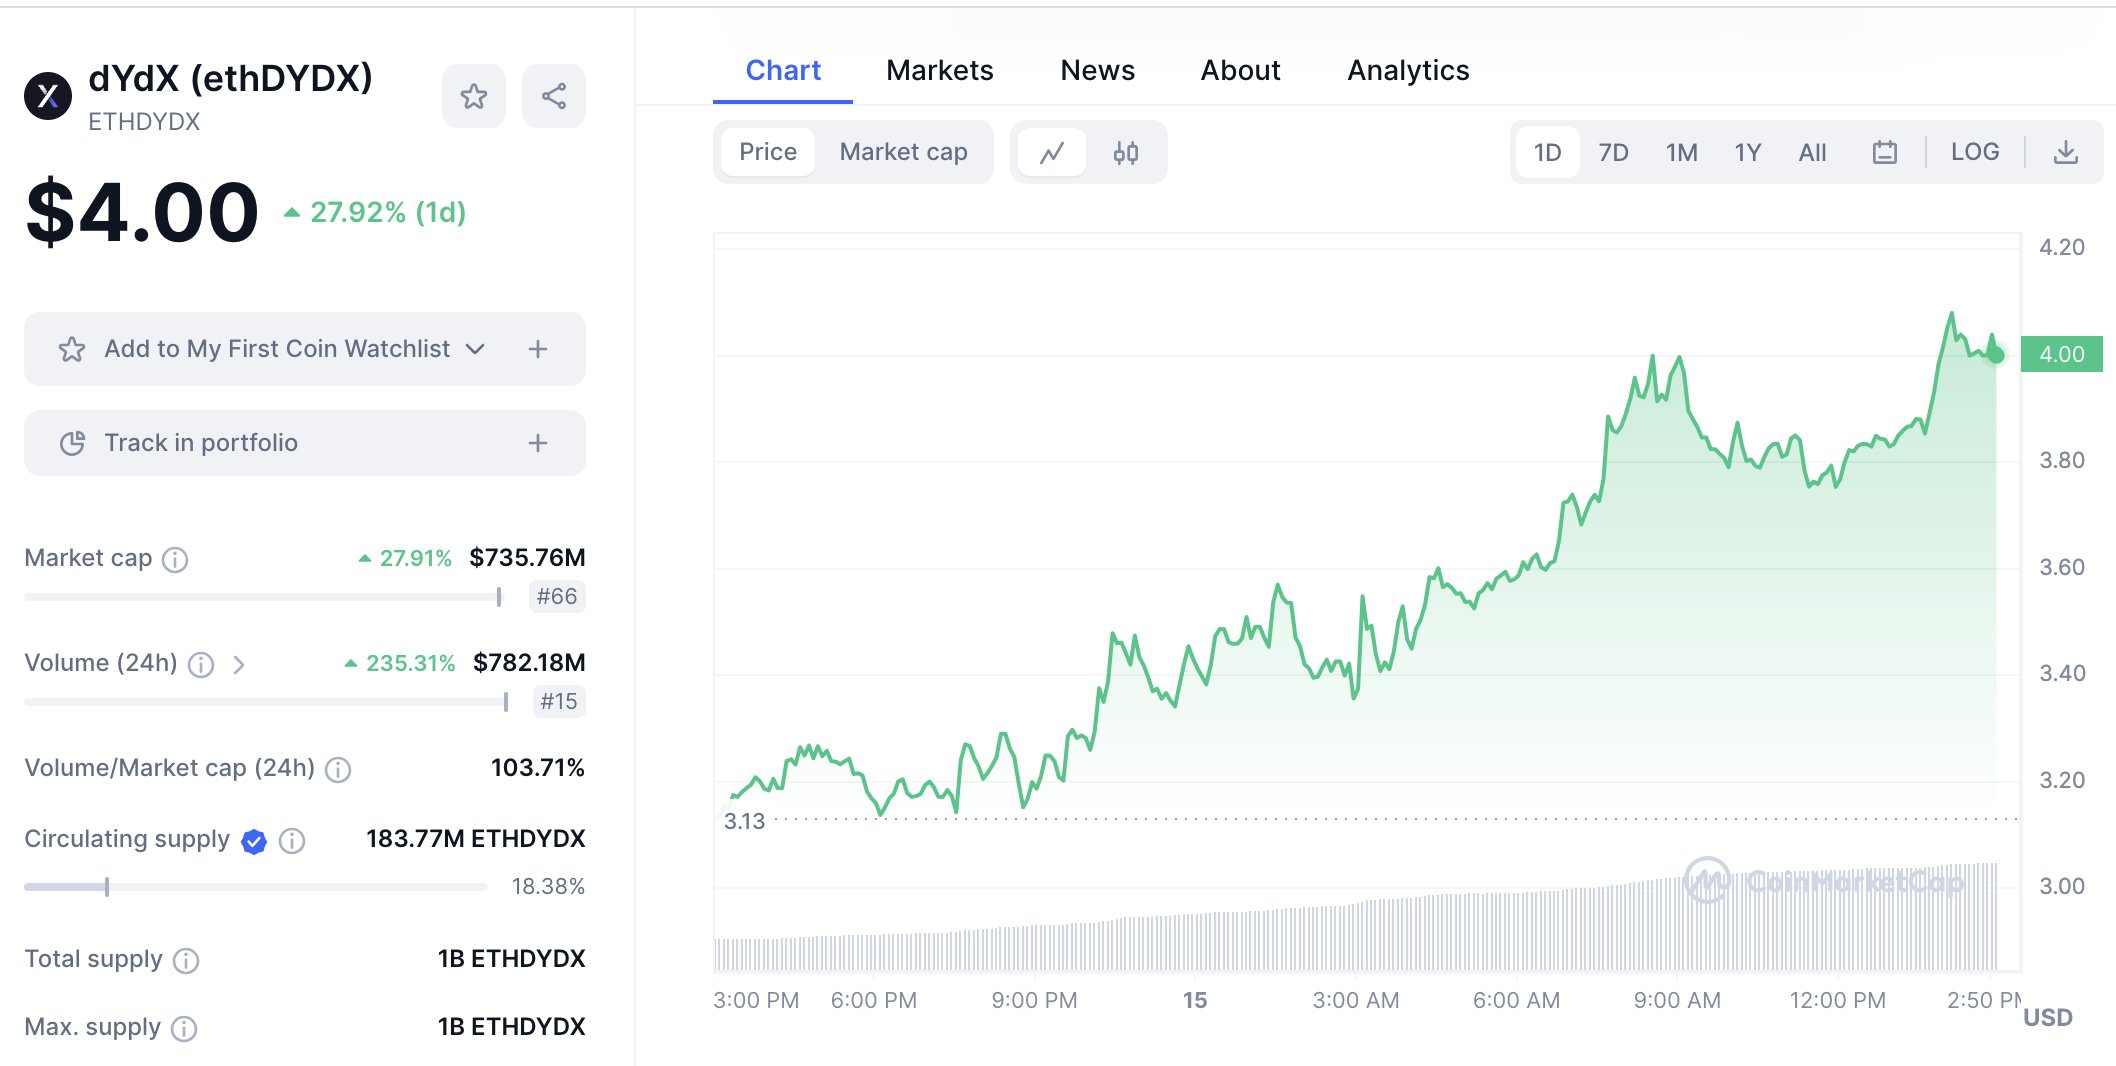Click the 183.77M ETHDYDX supply value

pos(475,839)
